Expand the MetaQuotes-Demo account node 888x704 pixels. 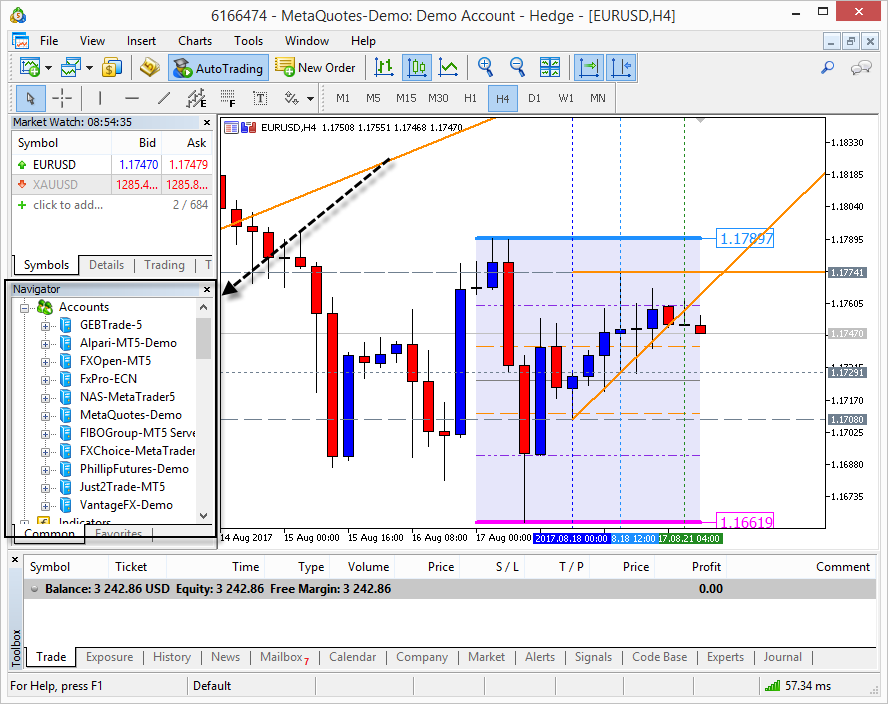point(45,415)
